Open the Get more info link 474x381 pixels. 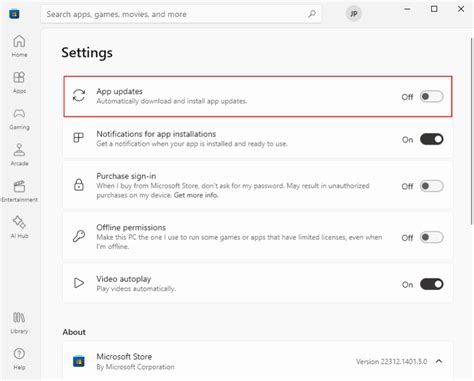(196, 195)
